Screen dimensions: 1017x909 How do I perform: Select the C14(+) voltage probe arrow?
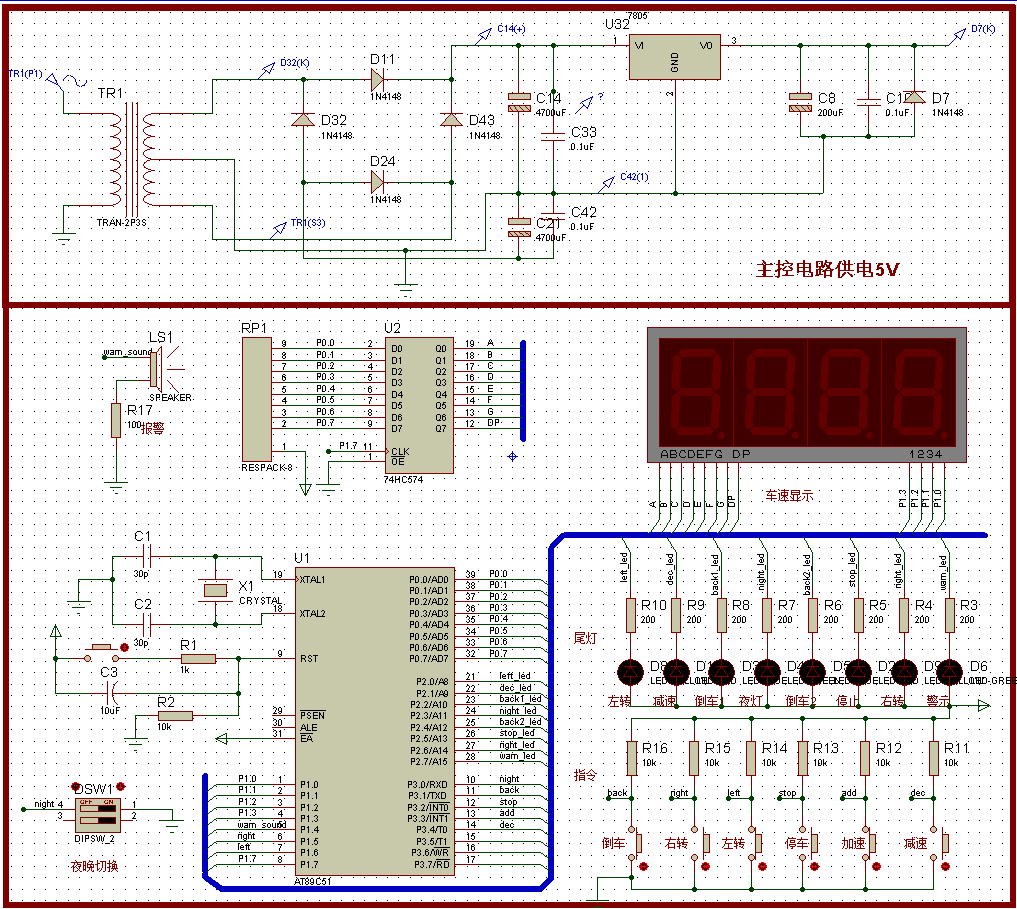(483, 36)
